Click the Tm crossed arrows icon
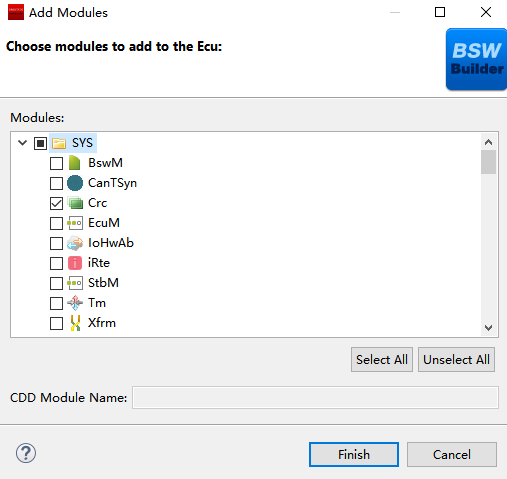Image resolution: width=507 pixels, height=479 pixels. (75, 303)
